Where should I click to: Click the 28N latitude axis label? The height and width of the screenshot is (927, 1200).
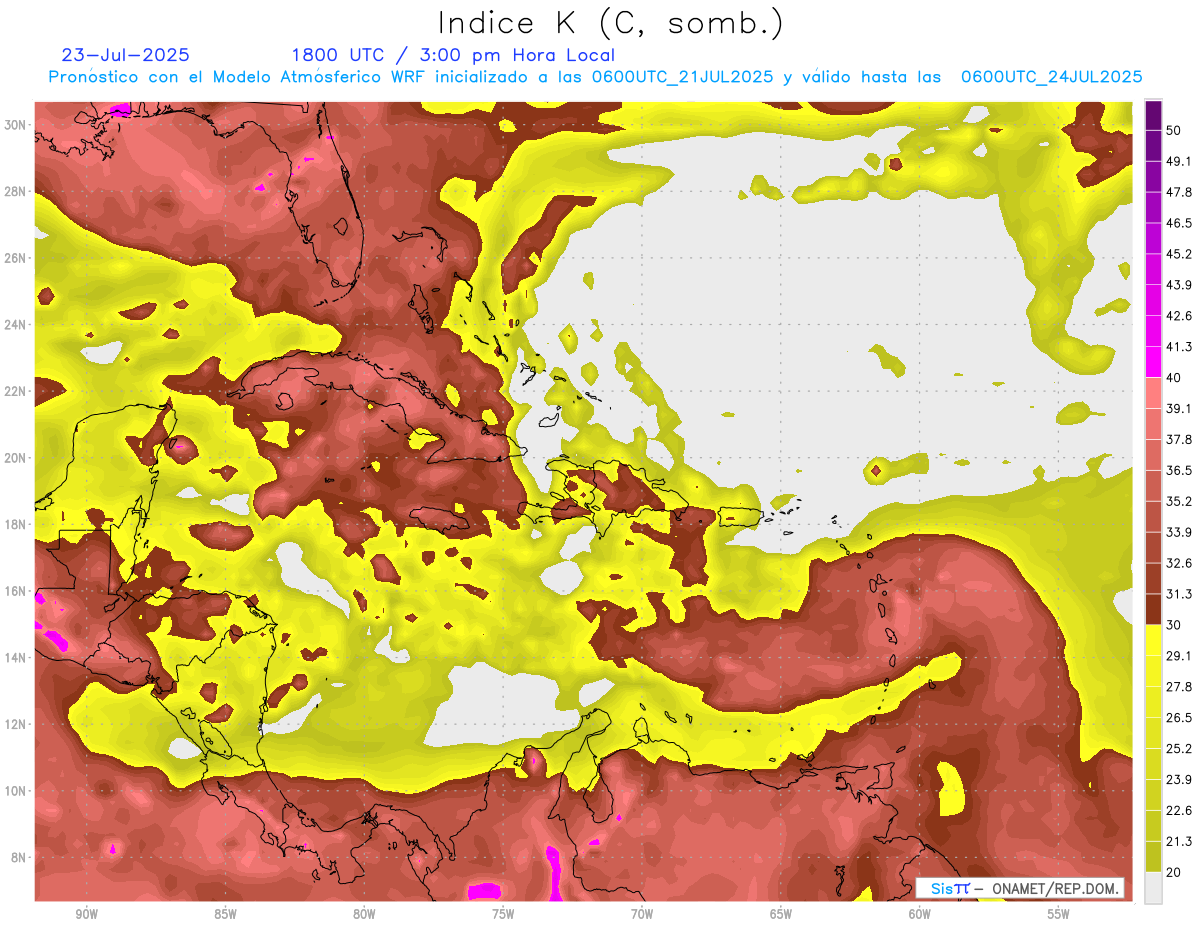pyautogui.click(x=17, y=191)
